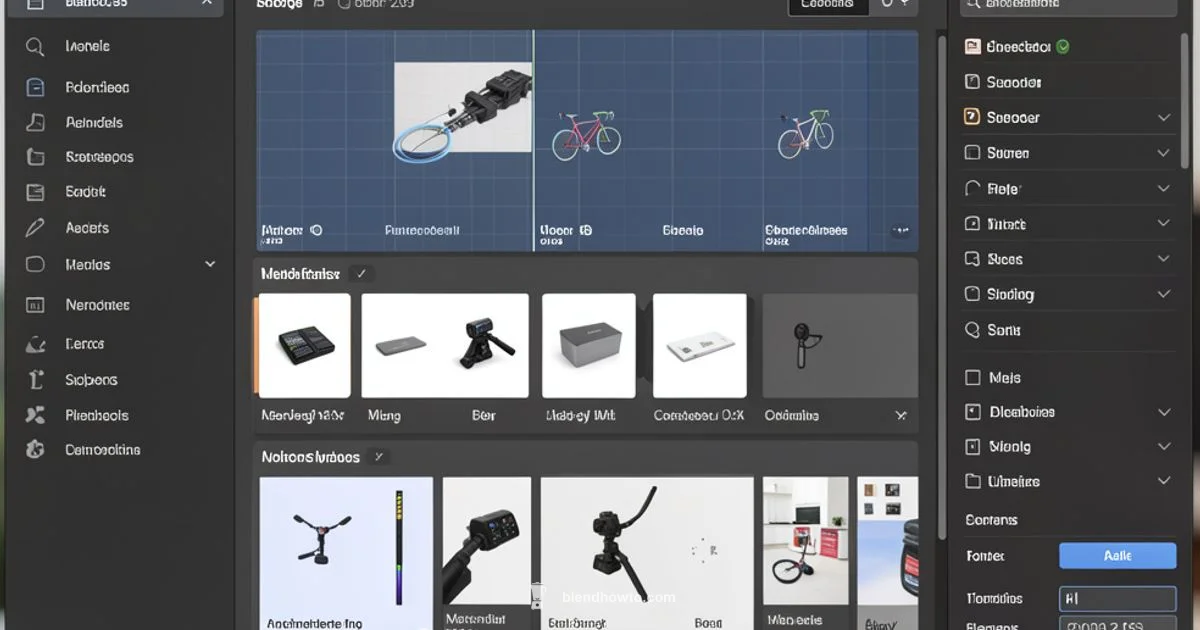The height and width of the screenshot is (630, 1200).
Task: Expand the chevron on the sidebar item with arrow
Action: pos(210,264)
